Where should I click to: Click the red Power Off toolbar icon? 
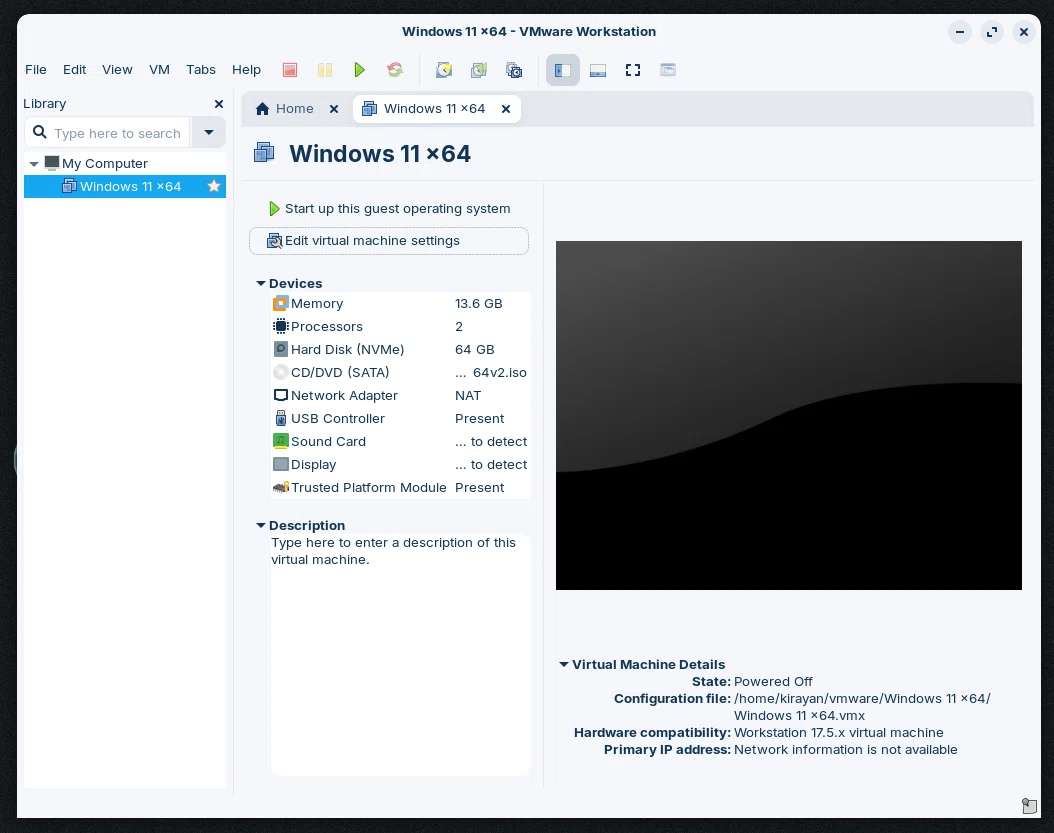coord(290,70)
